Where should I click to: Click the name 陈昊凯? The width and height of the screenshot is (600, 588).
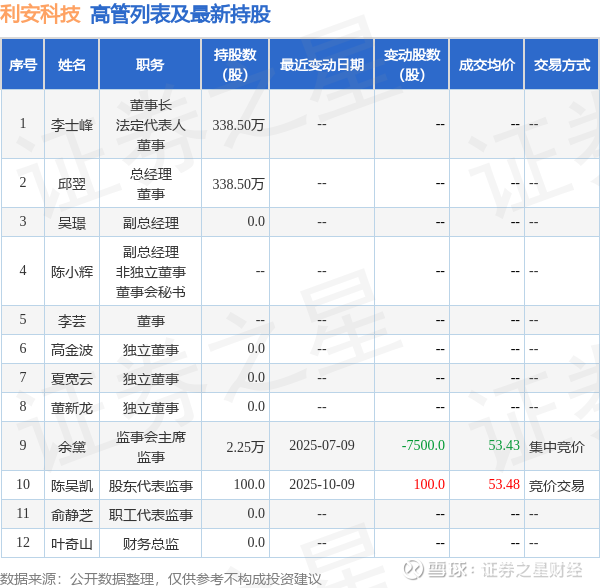pyautogui.click(x=72, y=486)
